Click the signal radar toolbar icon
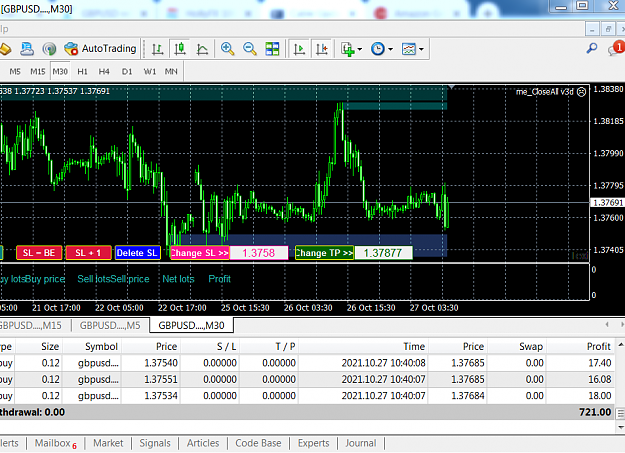 [x=49, y=49]
